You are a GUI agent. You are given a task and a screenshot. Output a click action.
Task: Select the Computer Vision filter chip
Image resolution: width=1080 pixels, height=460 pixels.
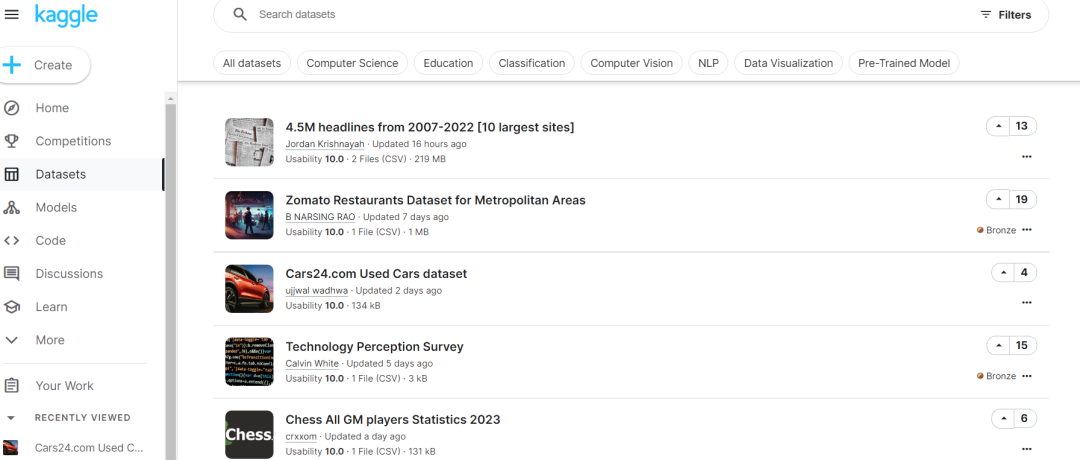(x=632, y=63)
